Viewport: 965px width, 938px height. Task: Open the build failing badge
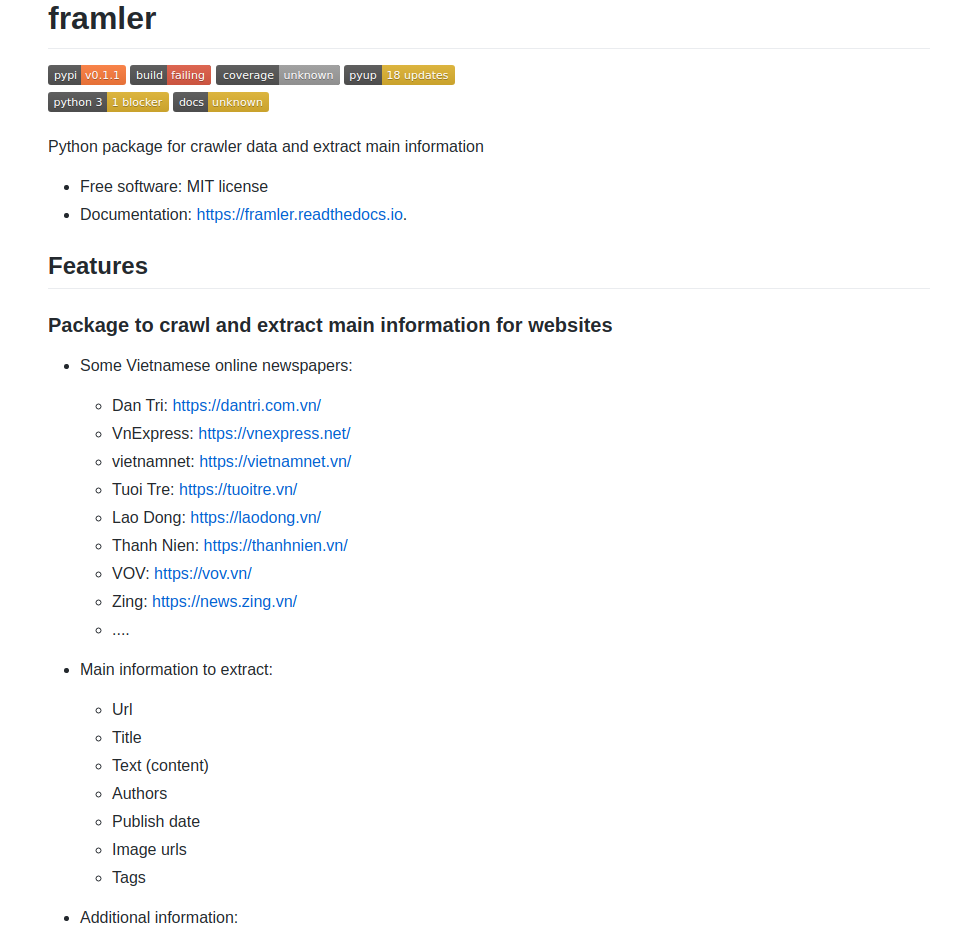170,75
